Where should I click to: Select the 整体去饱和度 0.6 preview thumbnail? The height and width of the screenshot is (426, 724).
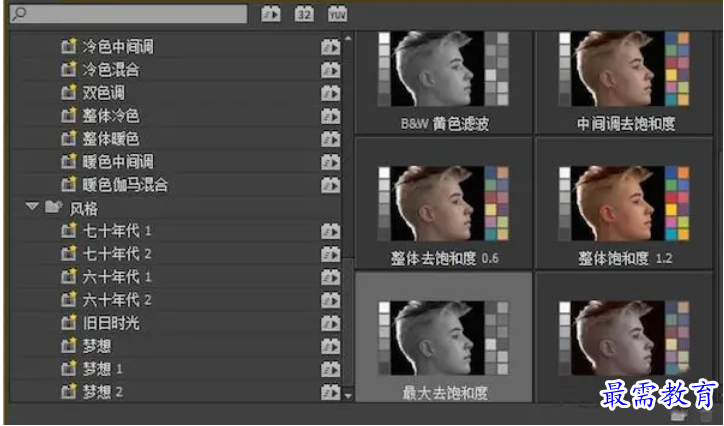pyautogui.click(x=443, y=204)
